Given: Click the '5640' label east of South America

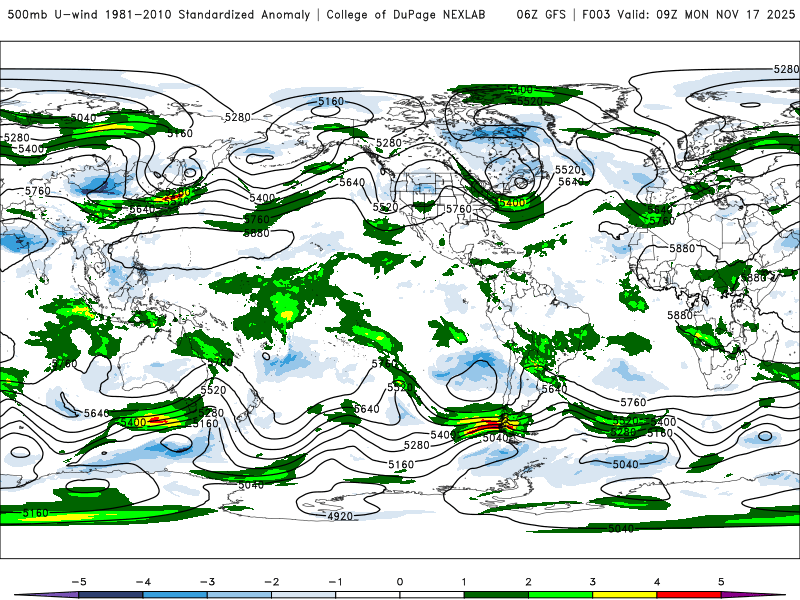Looking at the screenshot, I should tap(555, 389).
